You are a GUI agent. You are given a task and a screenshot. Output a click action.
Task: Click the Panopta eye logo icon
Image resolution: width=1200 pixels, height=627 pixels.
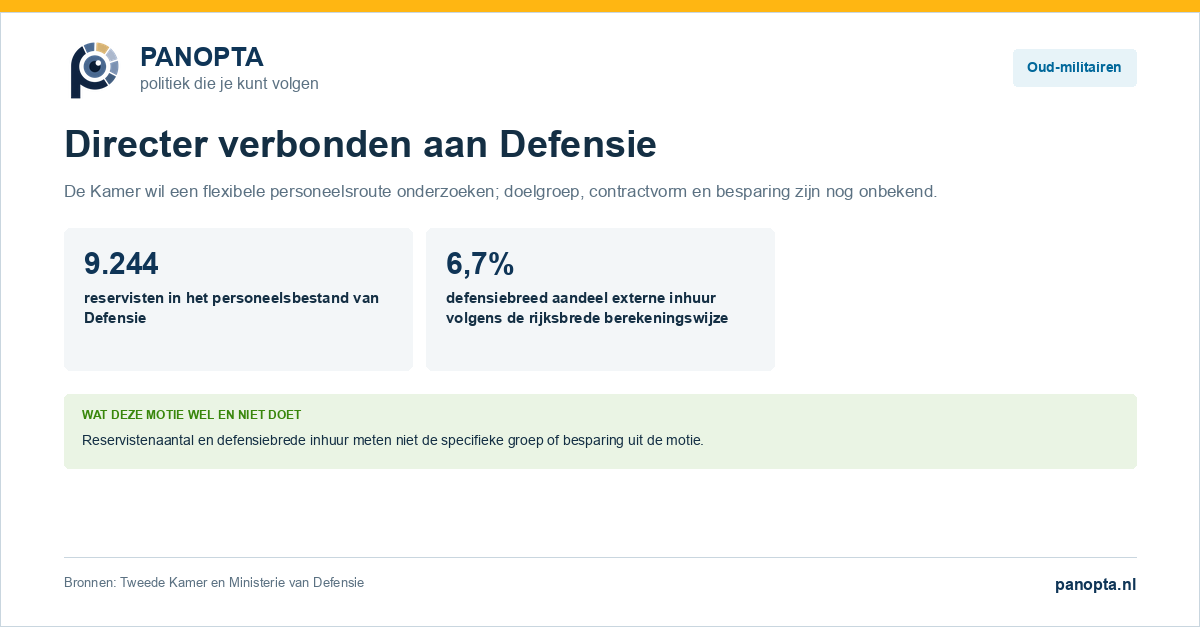click(x=94, y=70)
